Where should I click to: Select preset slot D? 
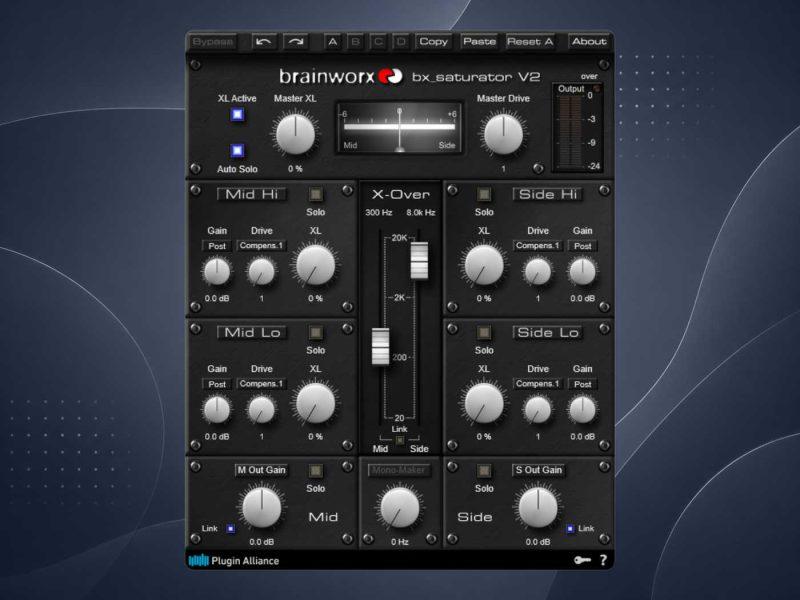point(402,42)
